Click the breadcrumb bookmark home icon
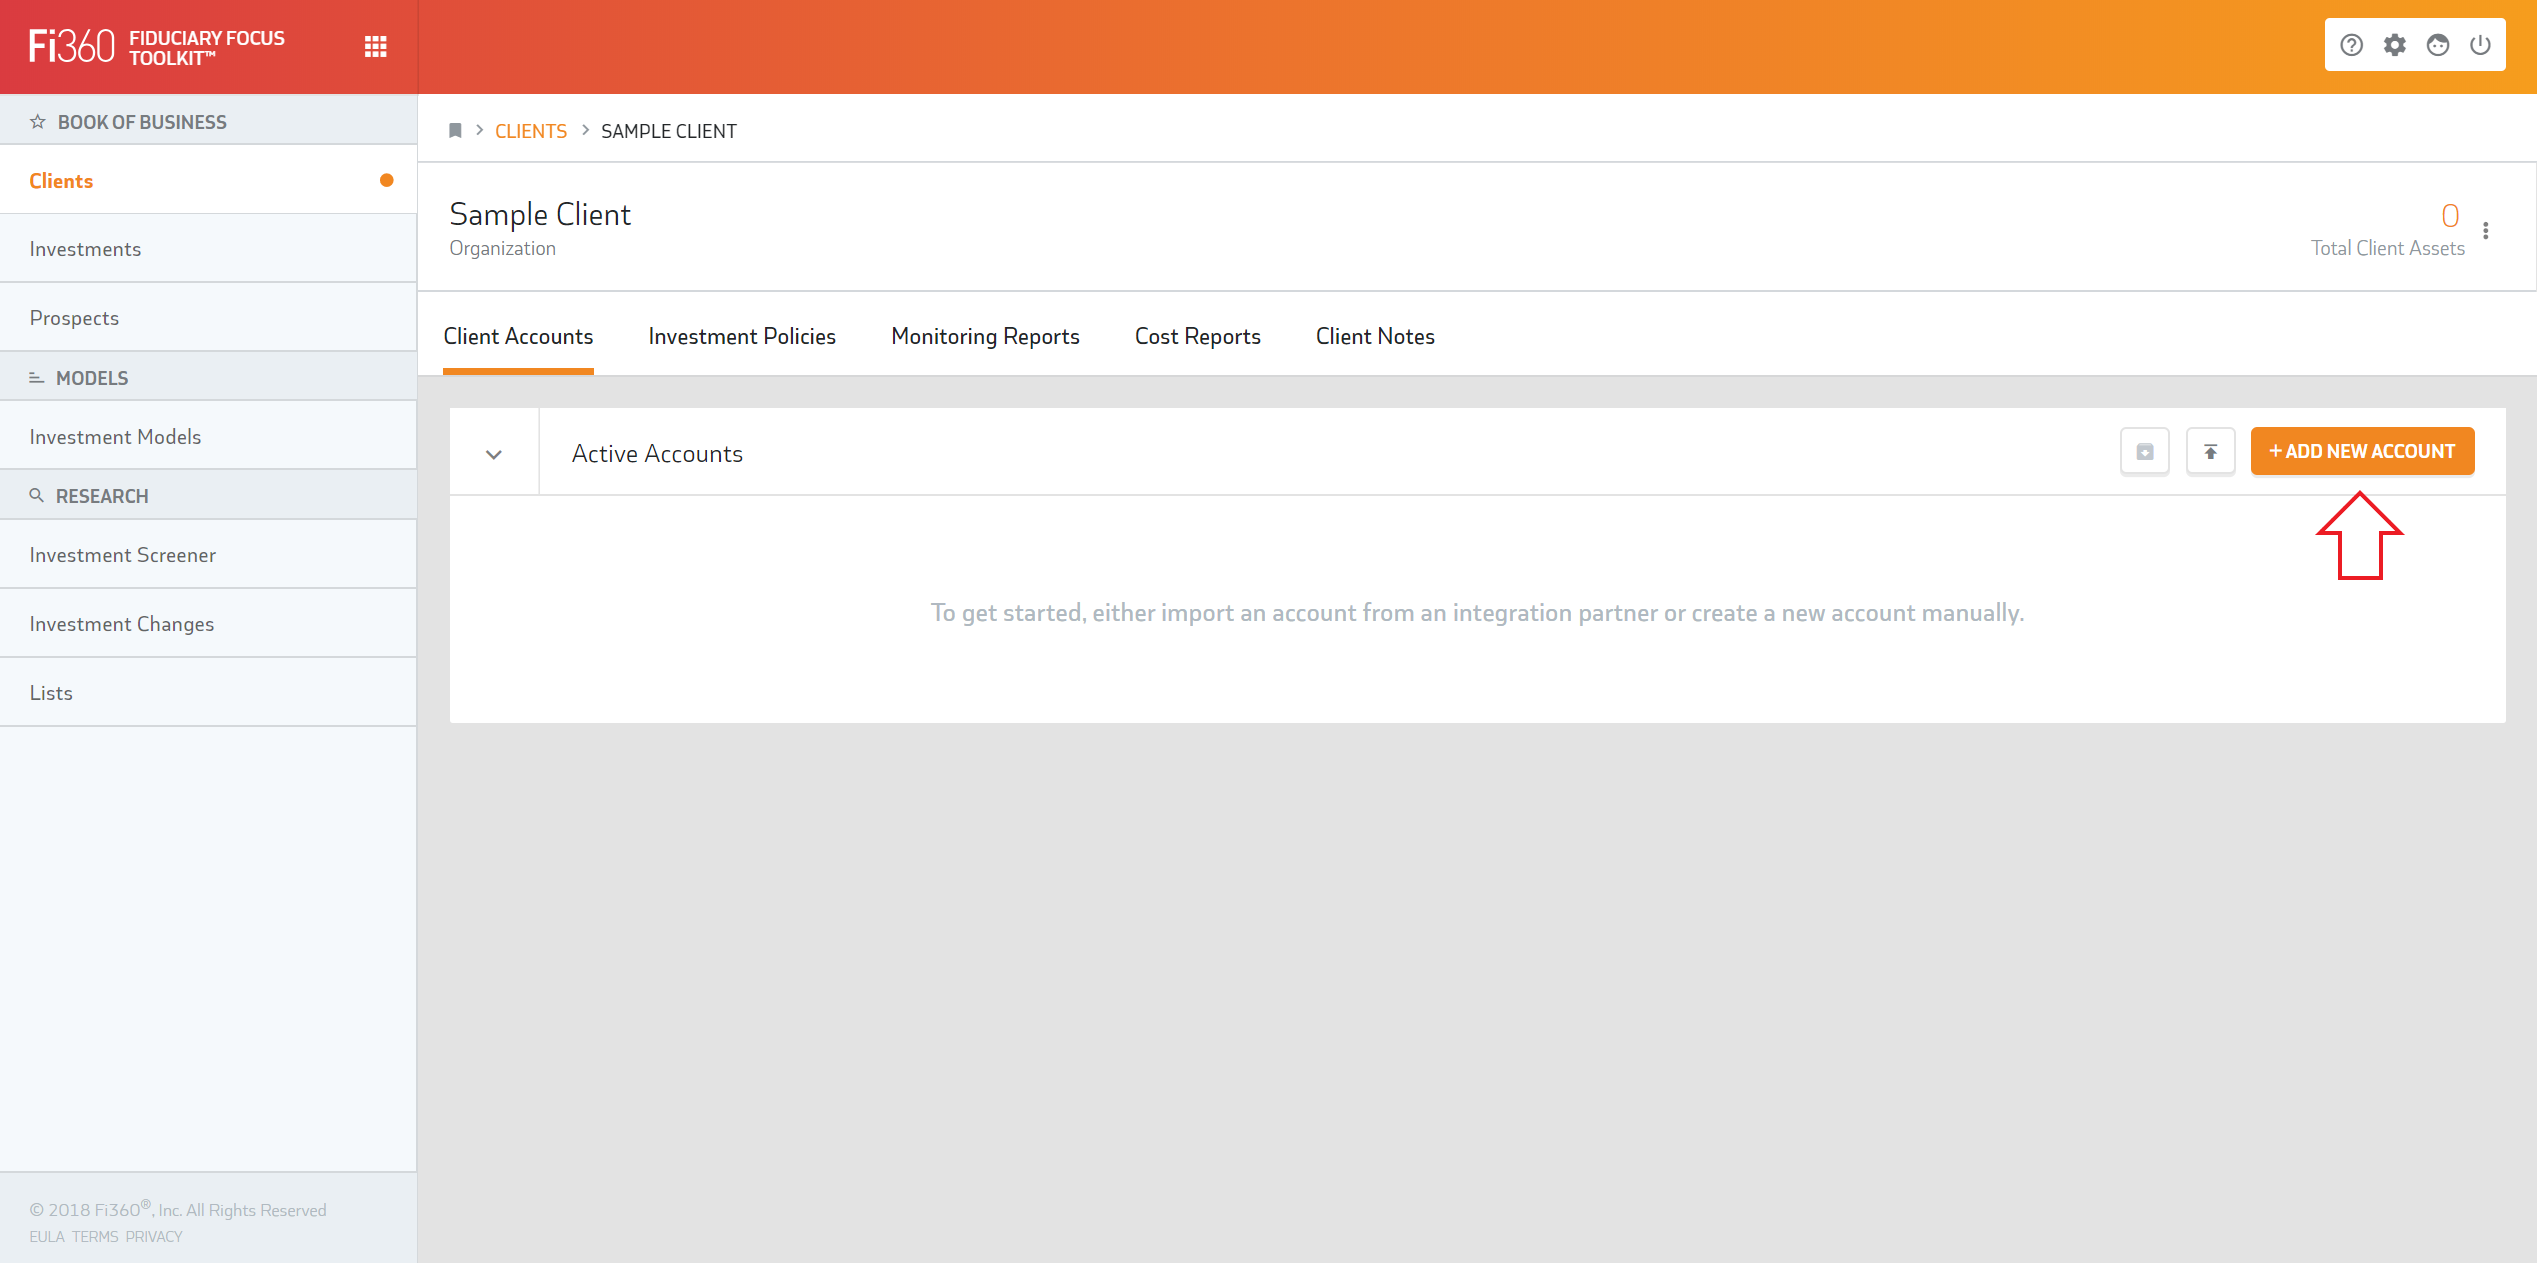The height and width of the screenshot is (1263, 2537). click(x=455, y=131)
